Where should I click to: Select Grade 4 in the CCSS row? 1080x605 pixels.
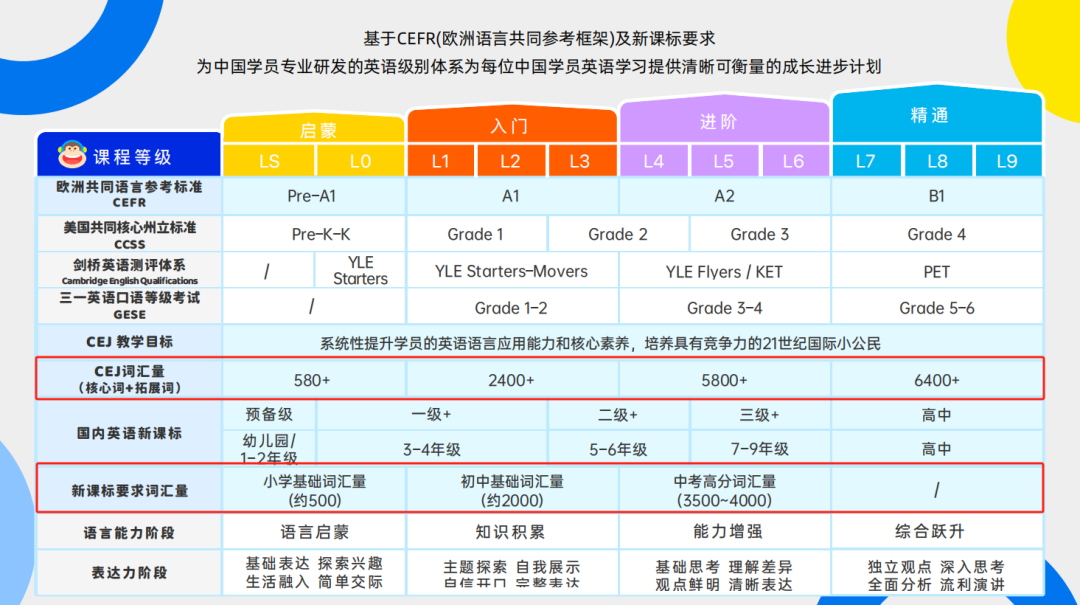tap(937, 234)
